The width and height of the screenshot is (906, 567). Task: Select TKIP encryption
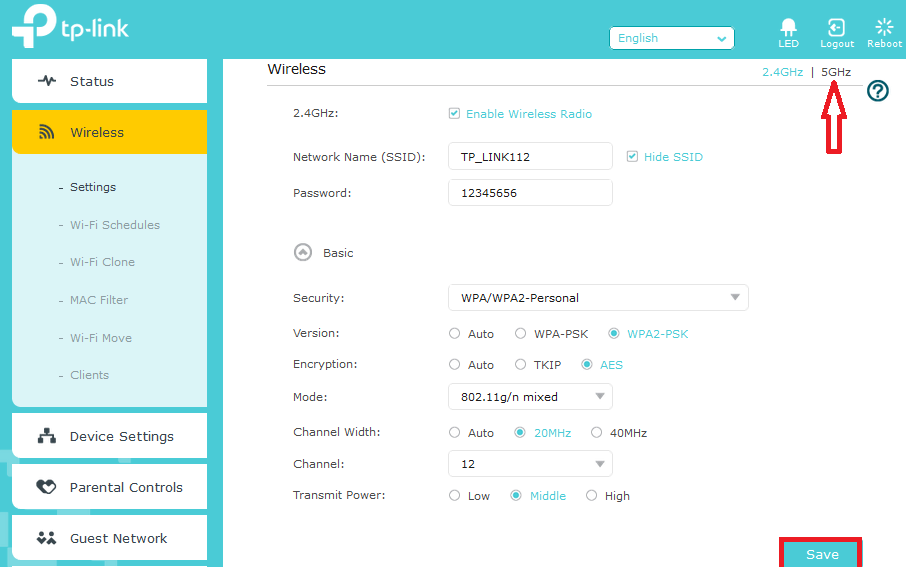click(521, 365)
